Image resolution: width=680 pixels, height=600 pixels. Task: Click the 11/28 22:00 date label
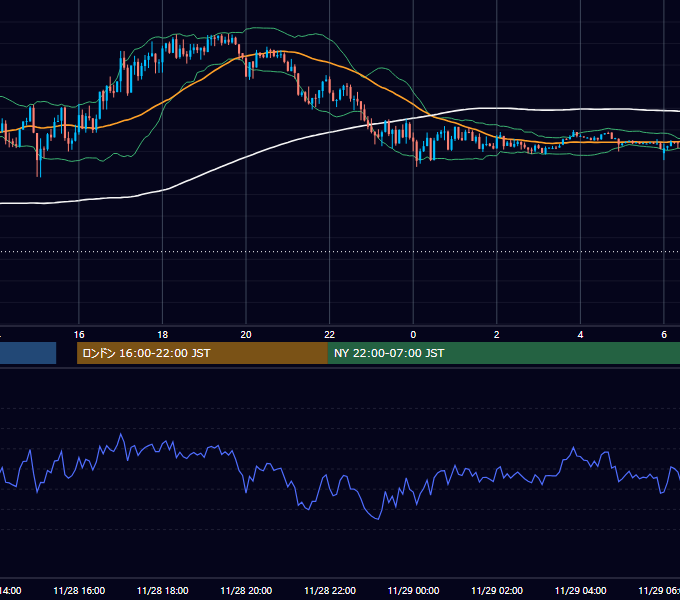tap(330, 591)
